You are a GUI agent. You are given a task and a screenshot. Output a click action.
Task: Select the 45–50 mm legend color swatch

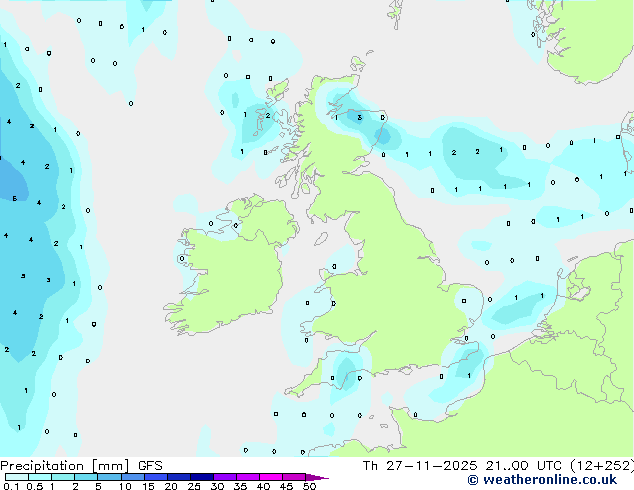pyautogui.click(x=294, y=477)
